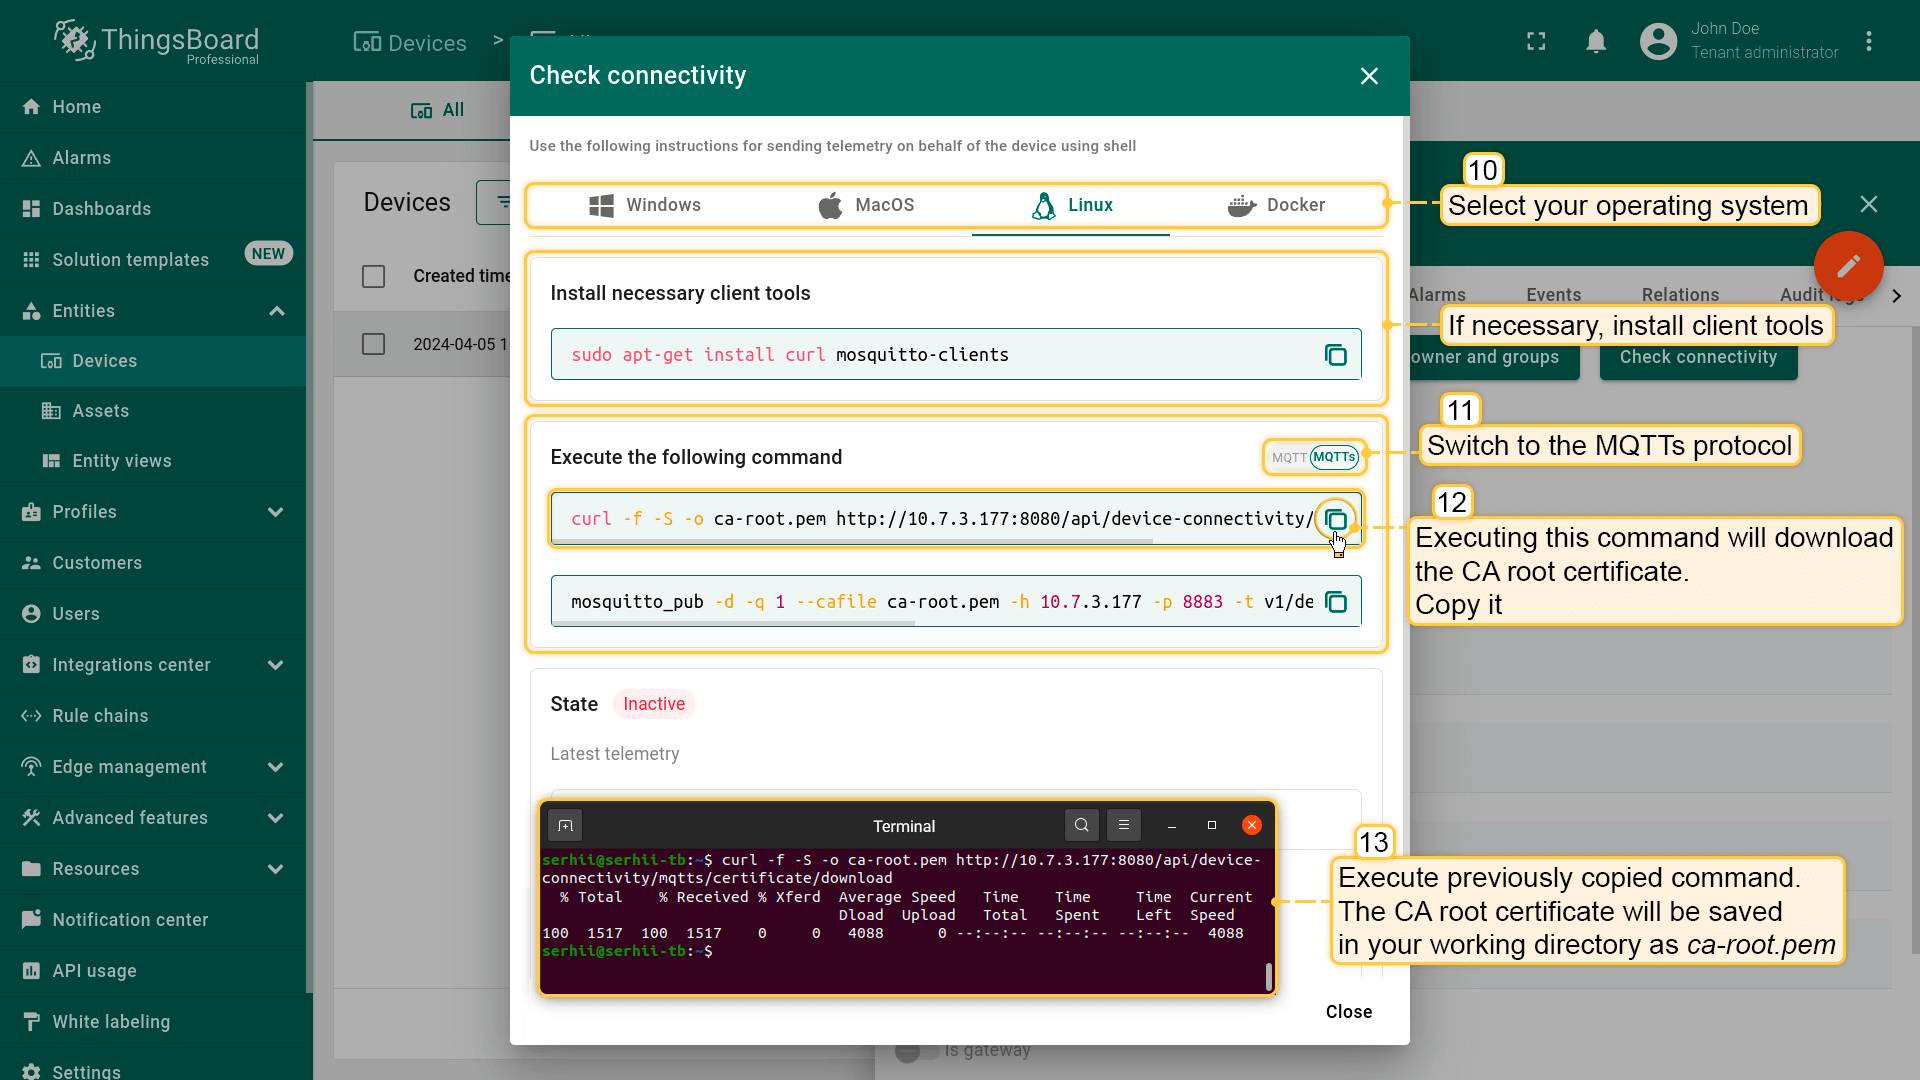Check the 2024-04-05 device row checkbox
This screenshot has width=1920, height=1080.
pyautogui.click(x=373, y=344)
